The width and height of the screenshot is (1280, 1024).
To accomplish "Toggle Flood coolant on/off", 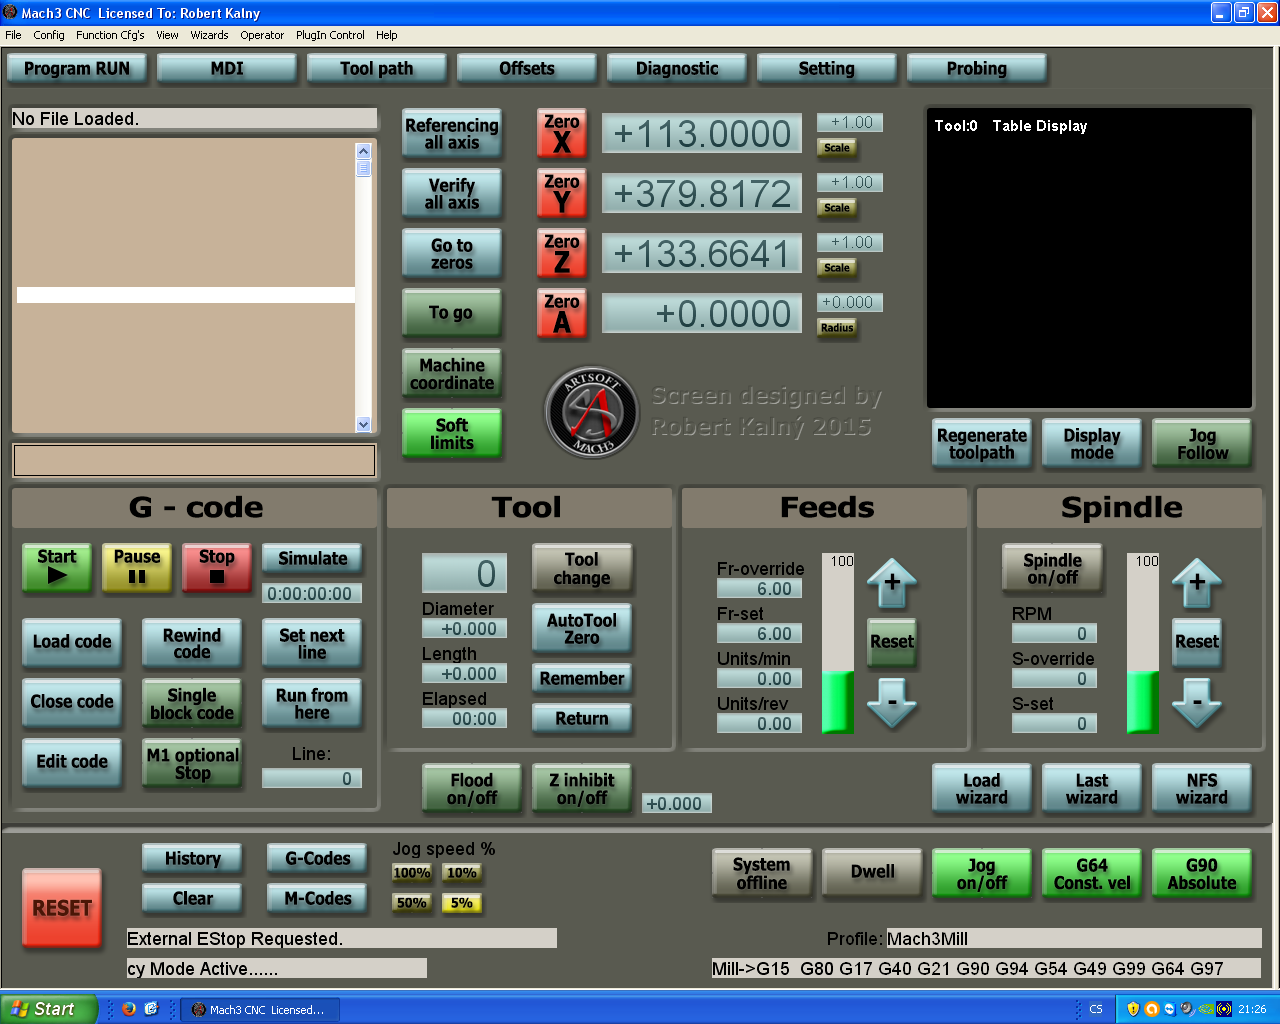I will (471, 789).
